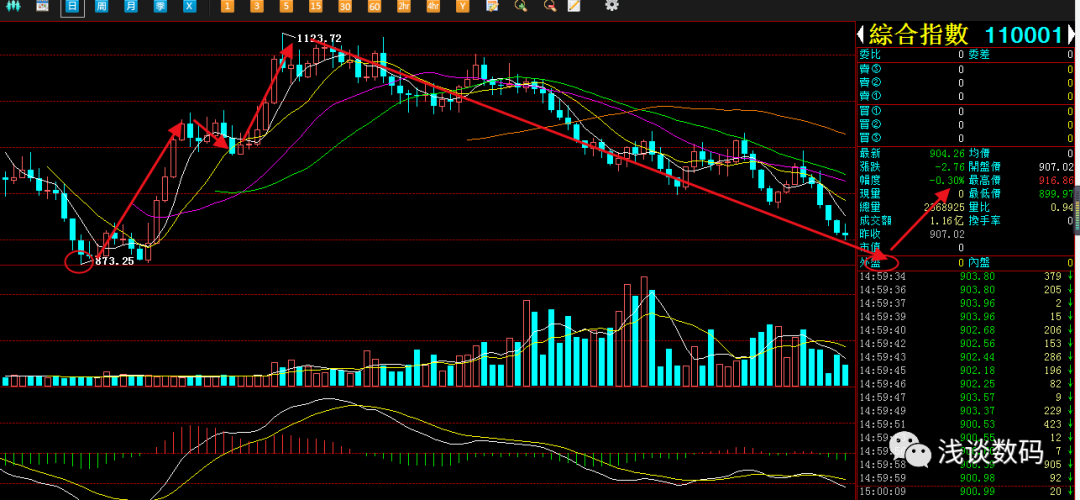Open settings with the gear icon

tap(611, 6)
